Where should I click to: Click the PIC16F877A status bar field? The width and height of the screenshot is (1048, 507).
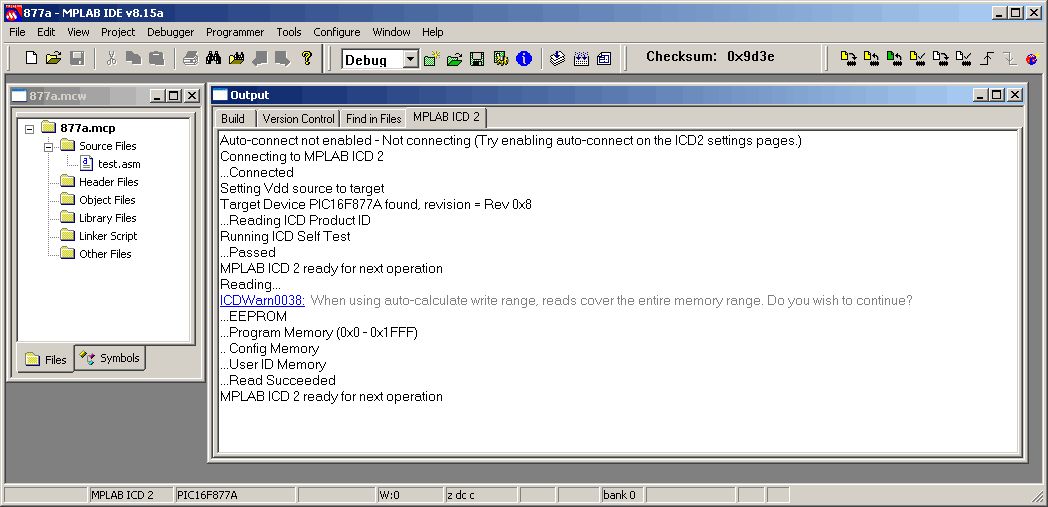click(235, 495)
